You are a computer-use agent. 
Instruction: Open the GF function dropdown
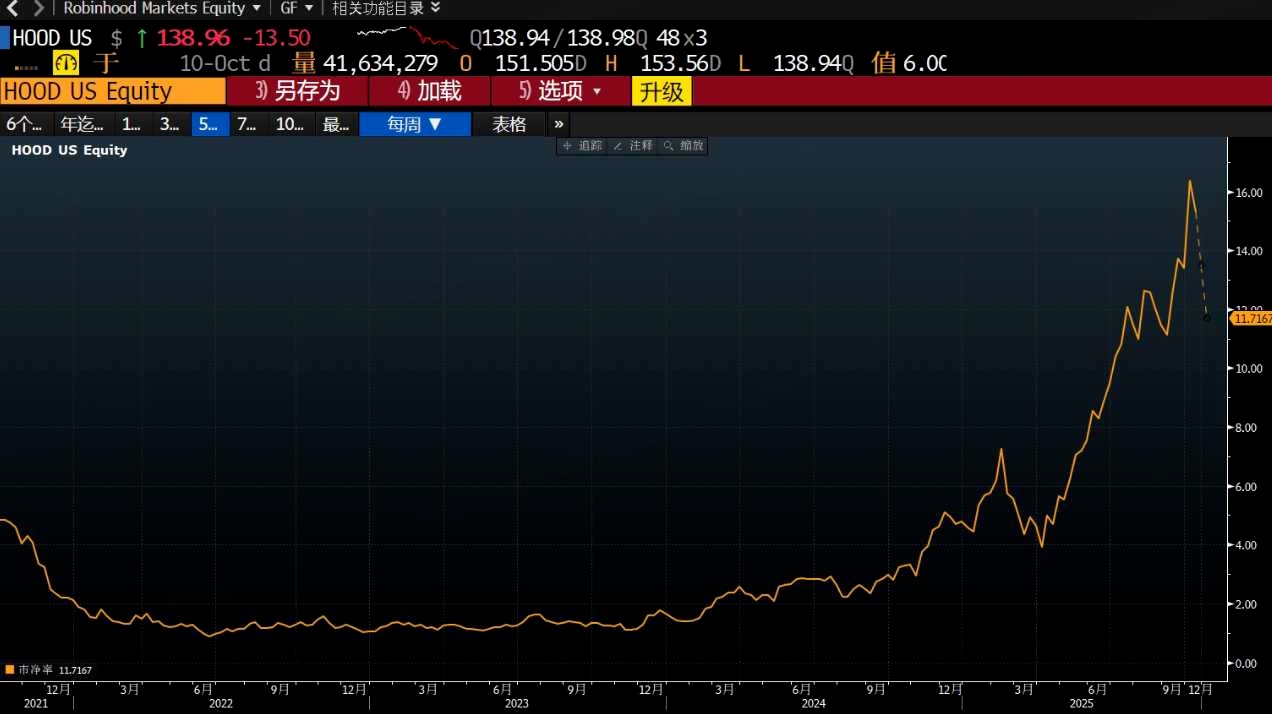(296, 8)
